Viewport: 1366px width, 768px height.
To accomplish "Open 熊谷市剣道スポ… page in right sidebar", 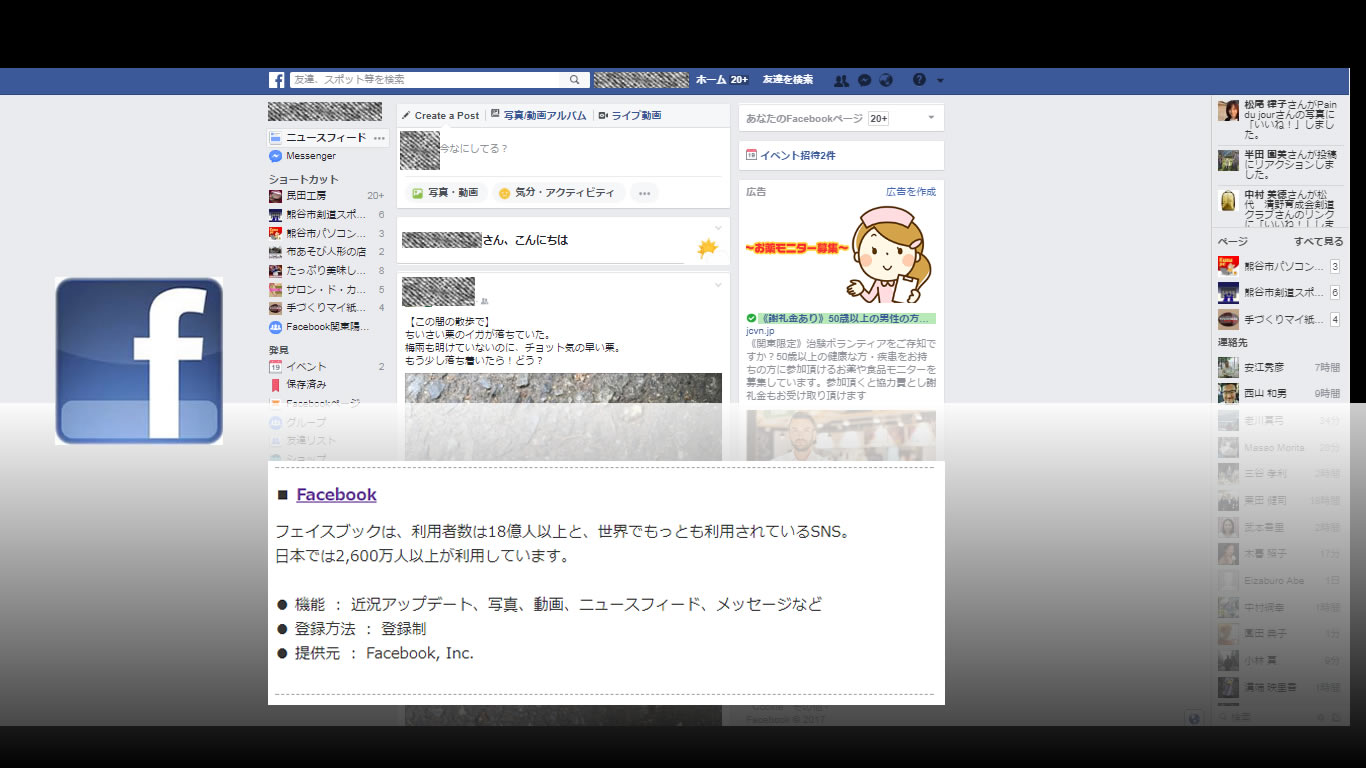I will [1279, 293].
